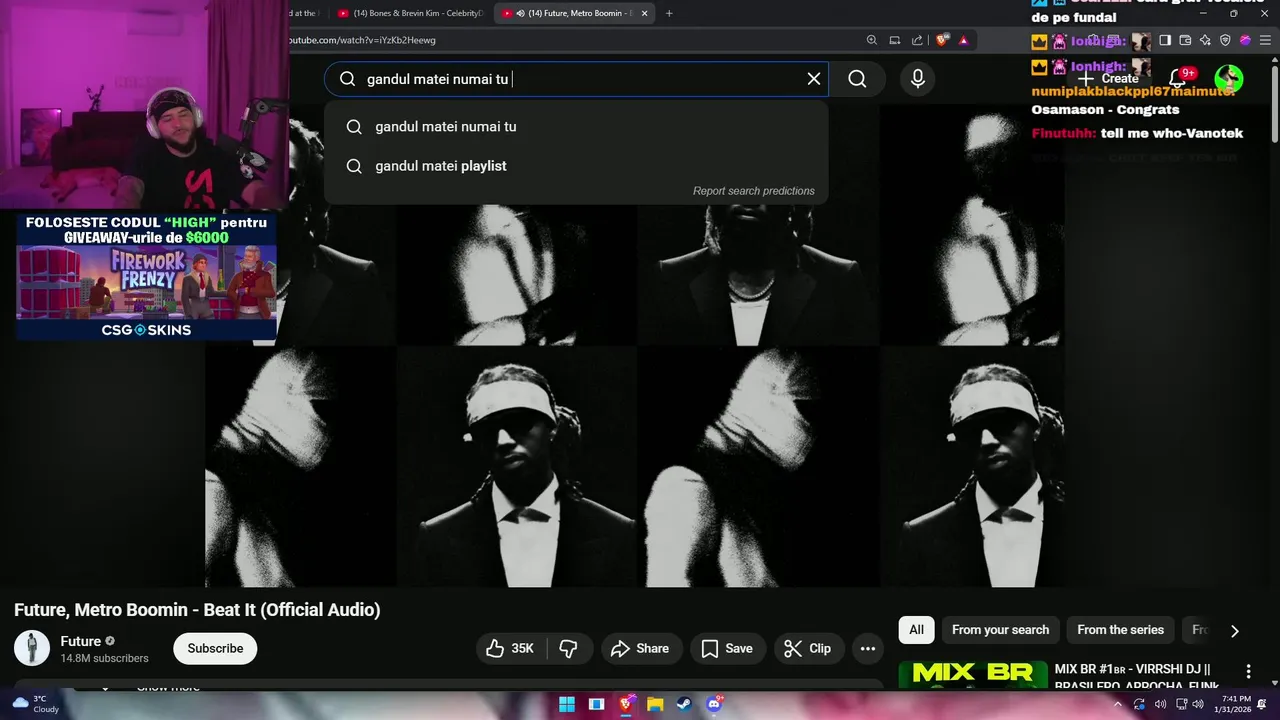
Task: Open options menu for MIX BR video
Action: [1248, 671]
